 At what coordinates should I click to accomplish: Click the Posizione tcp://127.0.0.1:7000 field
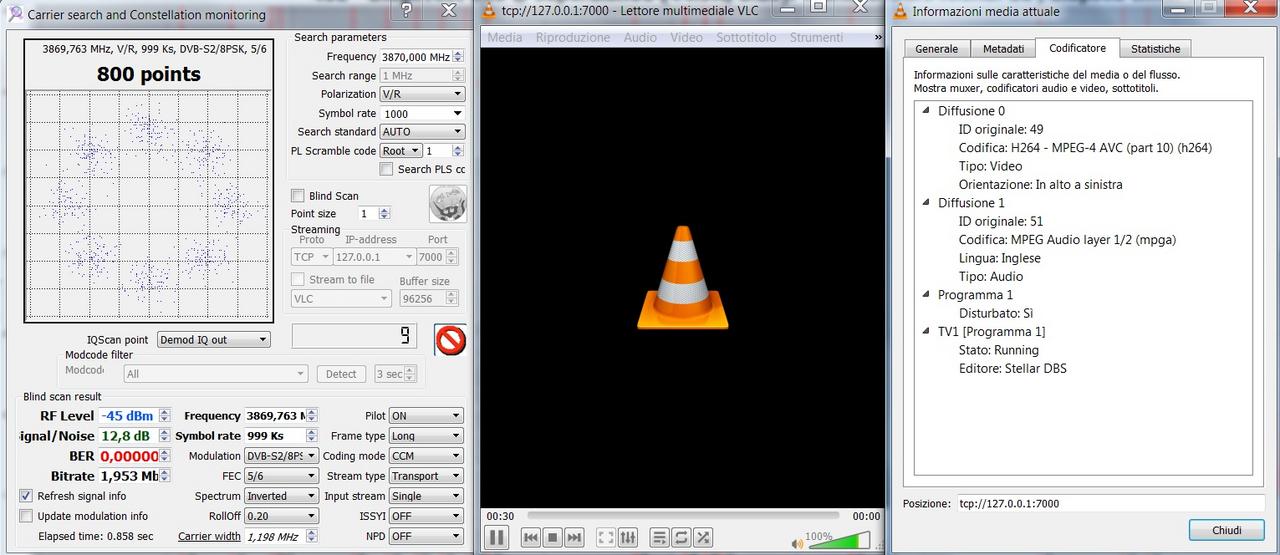(x=1111, y=503)
